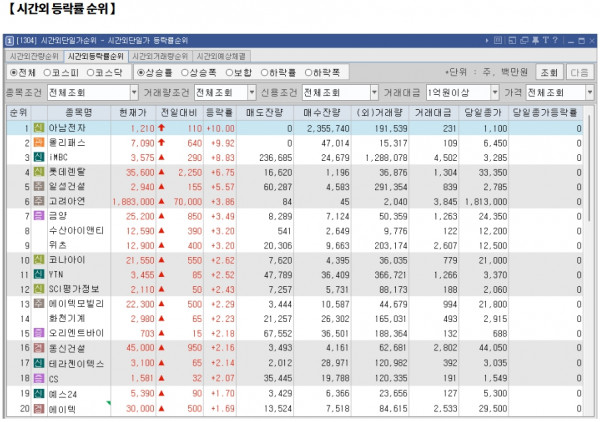Image resolution: width=600 pixels, height=422 pixels.
Task: Click the badge icon beside 예스24
Action: [x=39, y=393]
